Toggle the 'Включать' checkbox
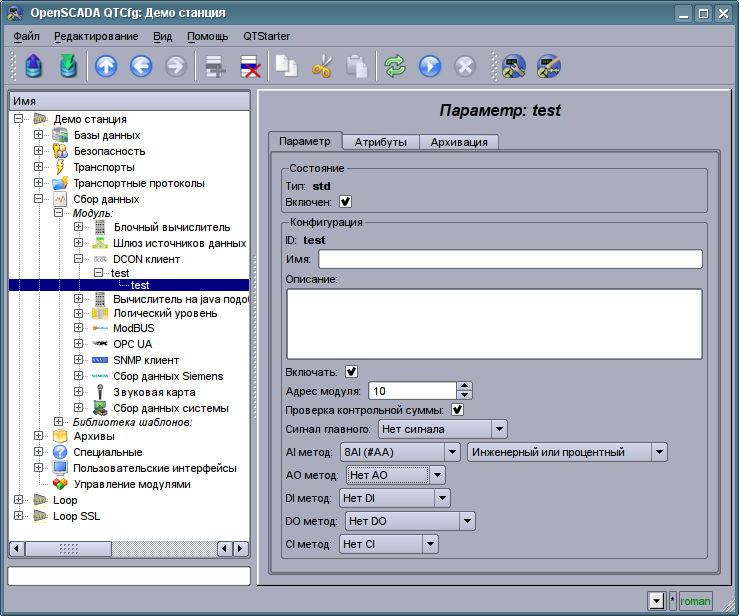The width and height of the screenshot is (739, 616). [x=351, y=371]
